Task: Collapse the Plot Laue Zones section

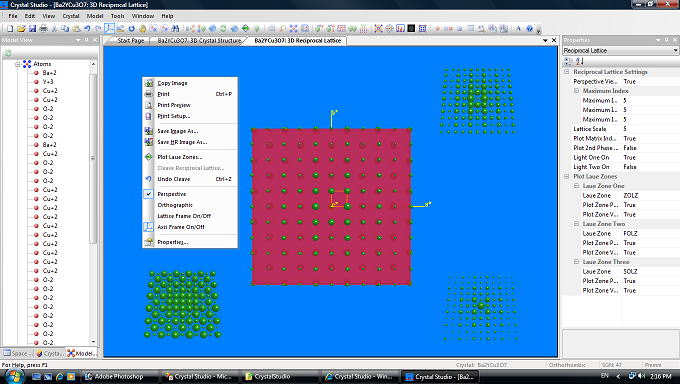Action: (566, 177)
